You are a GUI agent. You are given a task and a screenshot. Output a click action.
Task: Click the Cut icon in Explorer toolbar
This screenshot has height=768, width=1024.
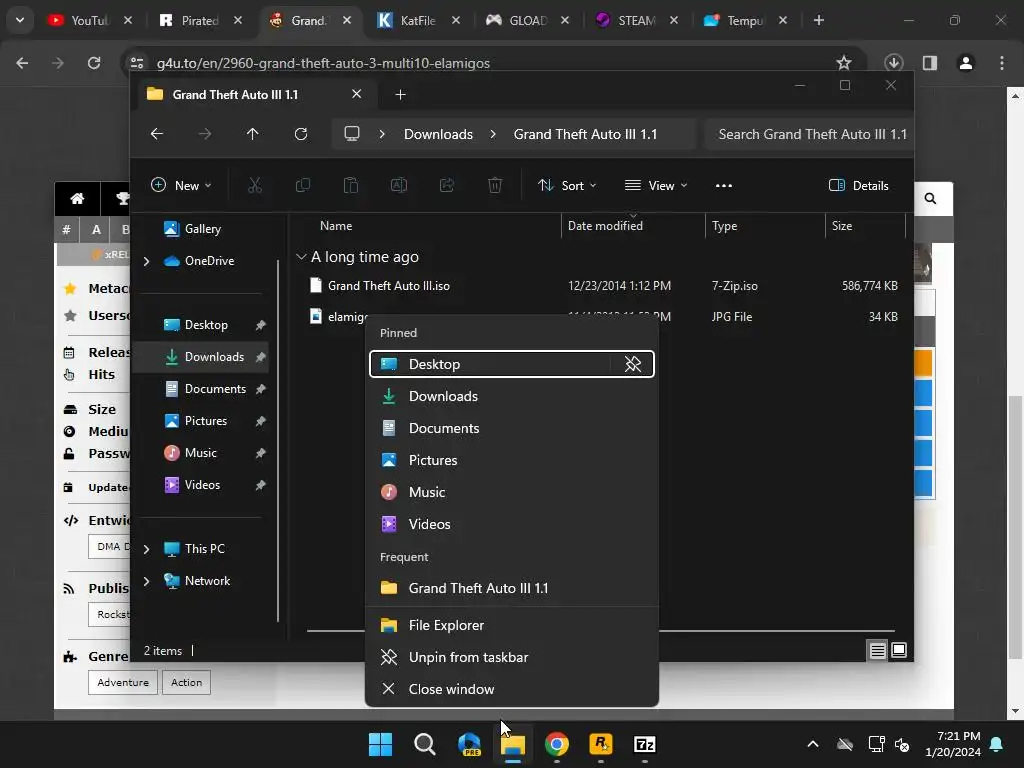click(255, 185)
